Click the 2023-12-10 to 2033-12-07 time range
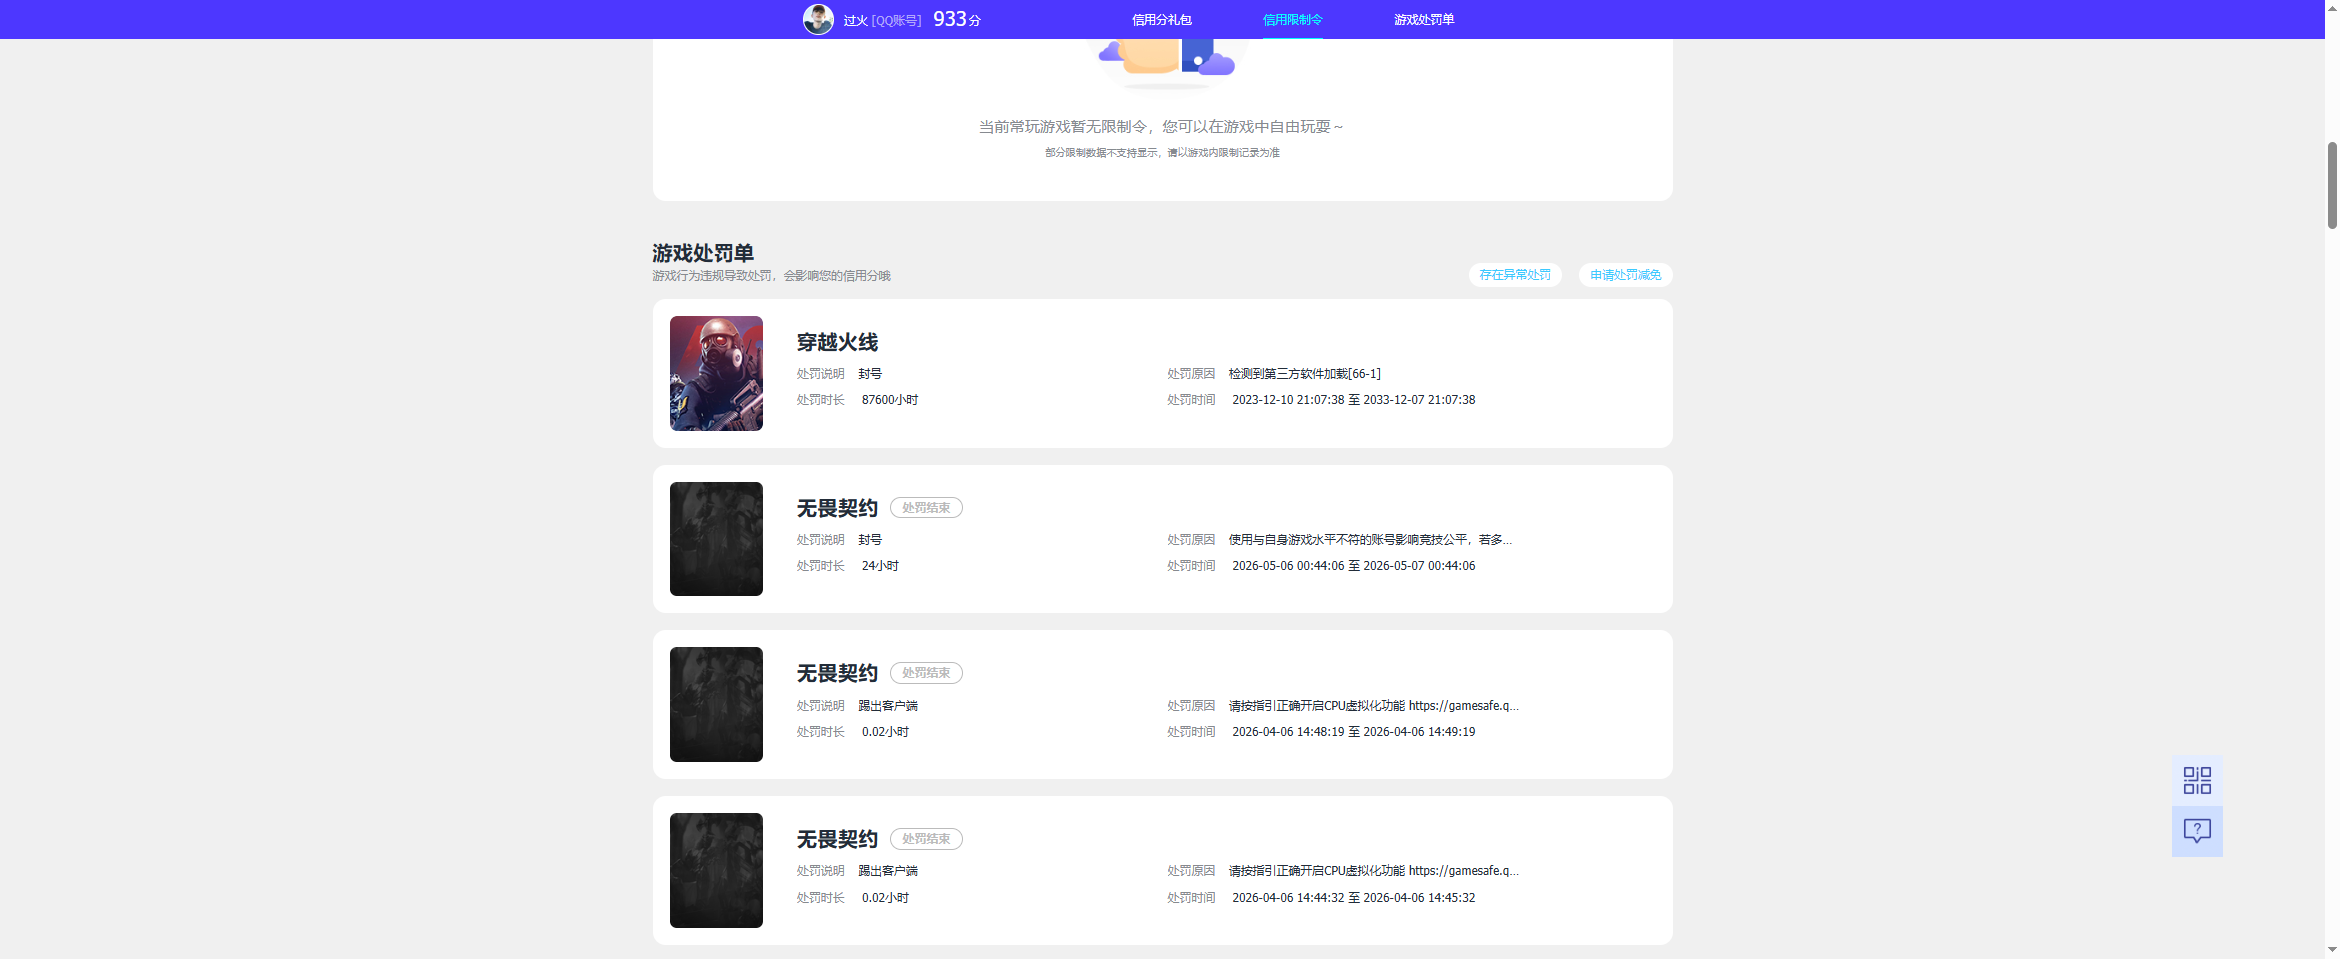The image size is (2340, 959). tap(1354, 400)
